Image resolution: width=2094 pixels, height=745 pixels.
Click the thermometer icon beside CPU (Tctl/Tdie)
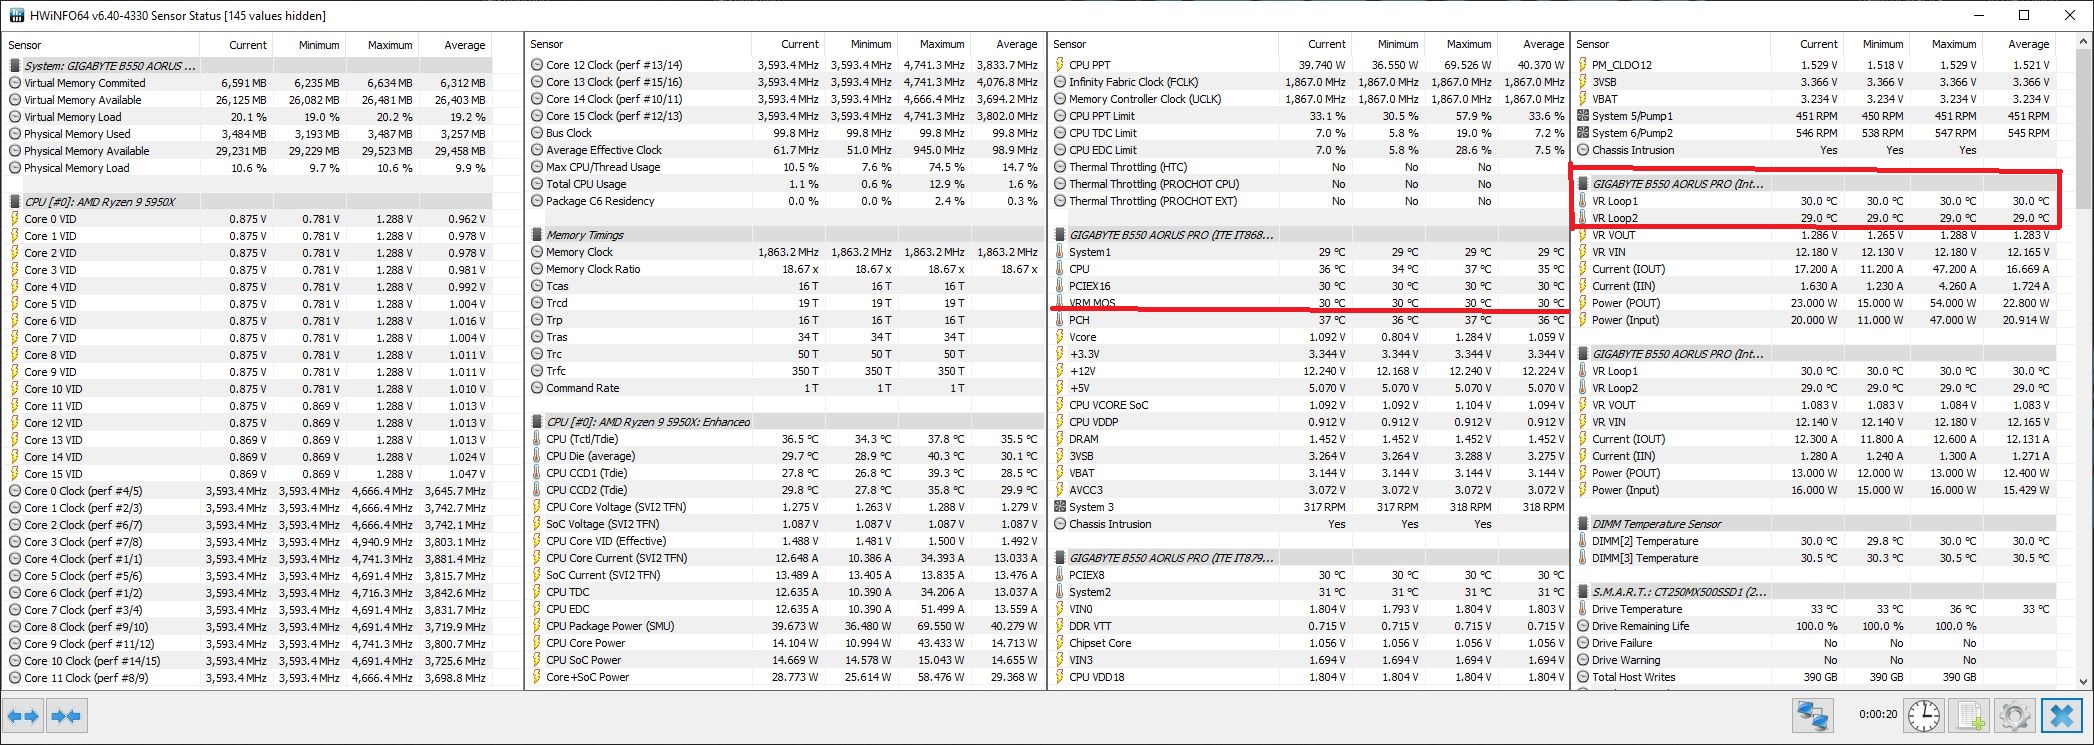537,439
